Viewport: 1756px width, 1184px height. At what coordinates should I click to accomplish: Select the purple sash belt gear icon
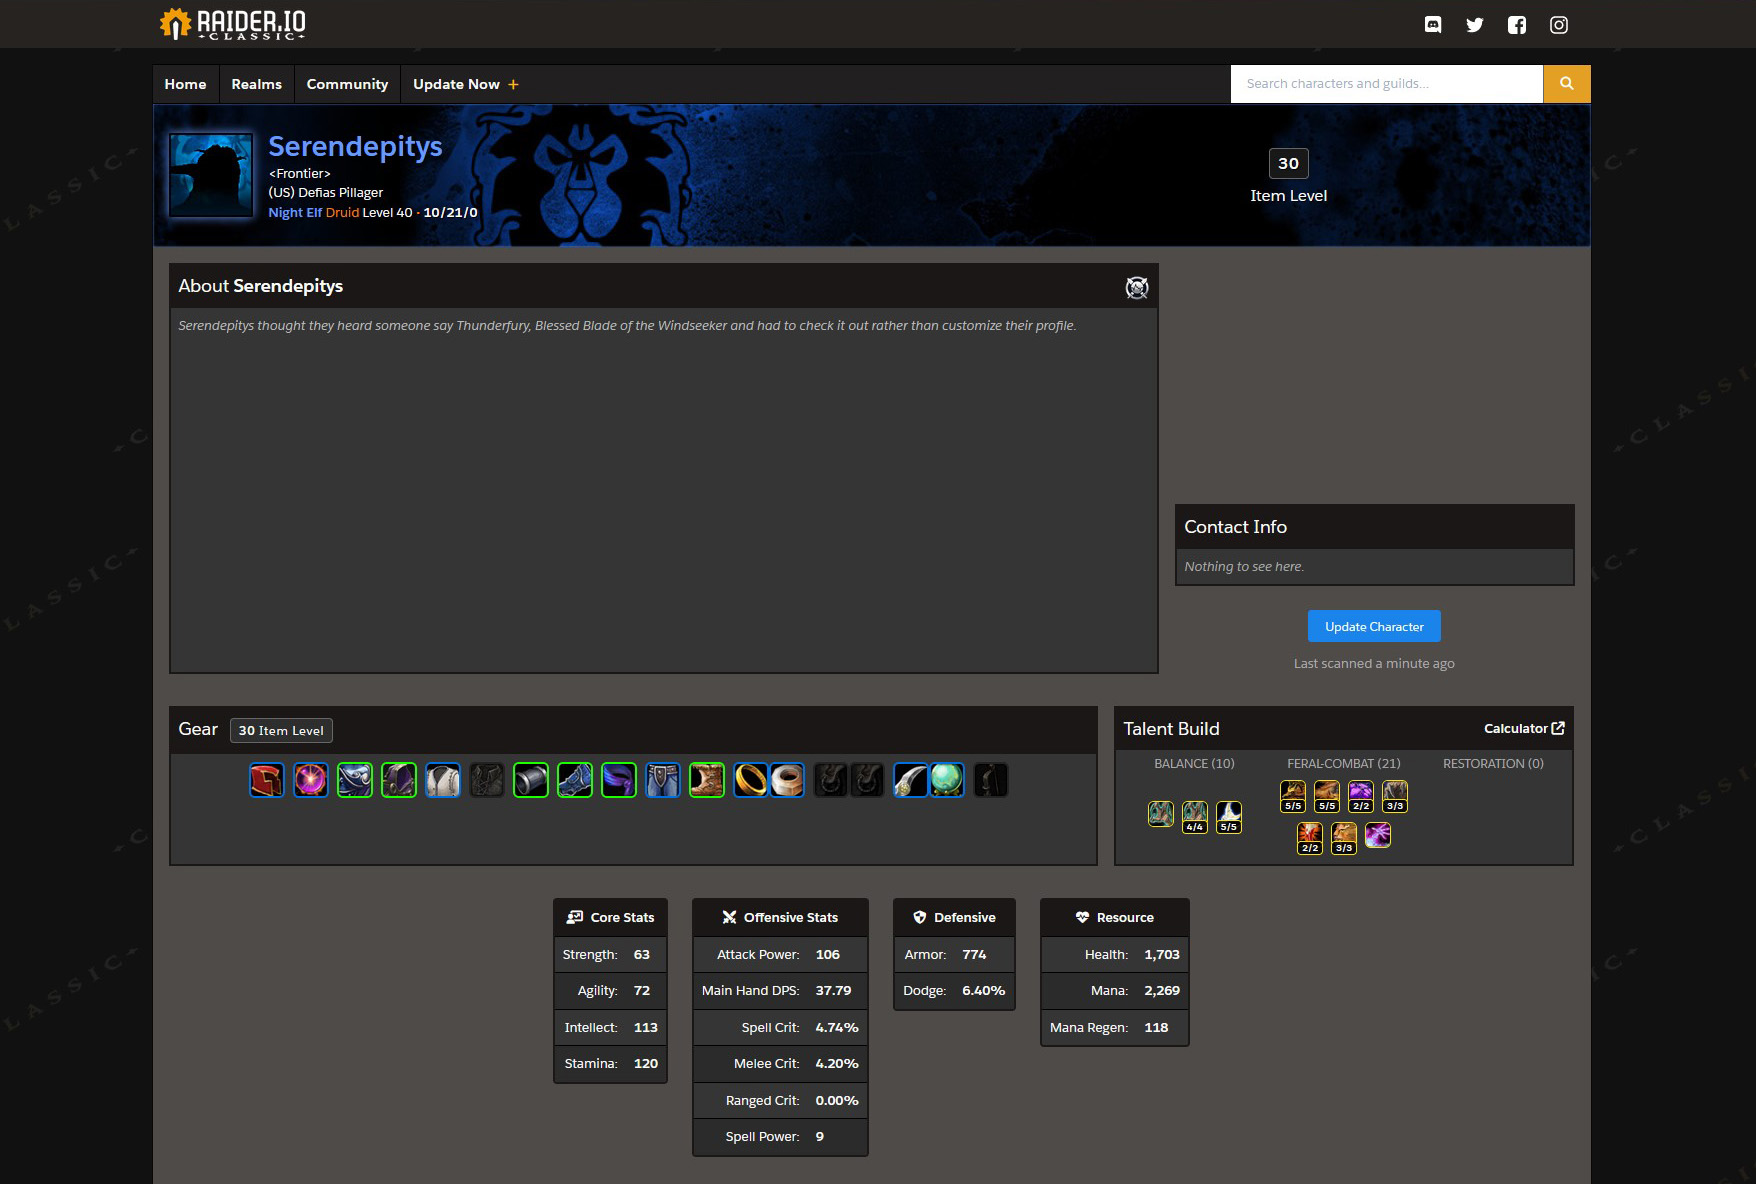click(619, 780)
